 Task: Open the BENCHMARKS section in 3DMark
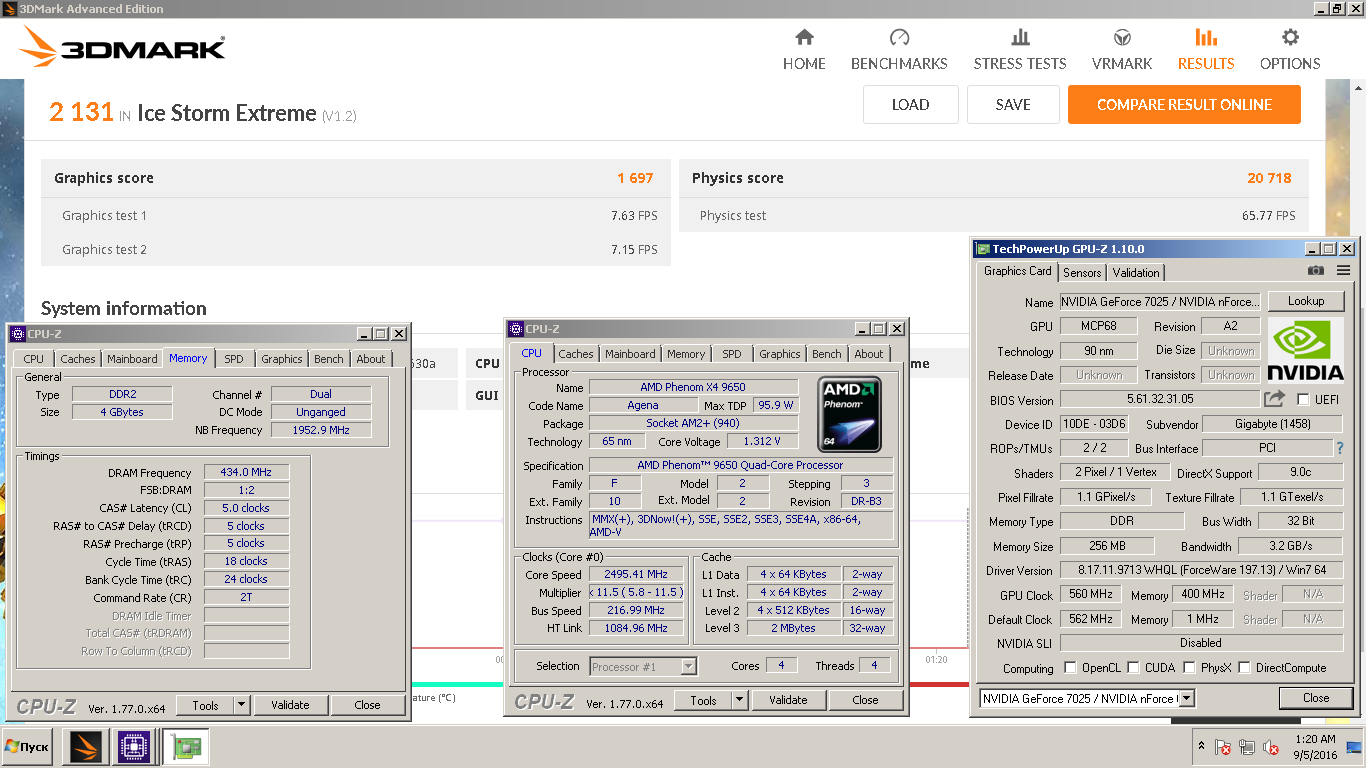click(899, 50)
